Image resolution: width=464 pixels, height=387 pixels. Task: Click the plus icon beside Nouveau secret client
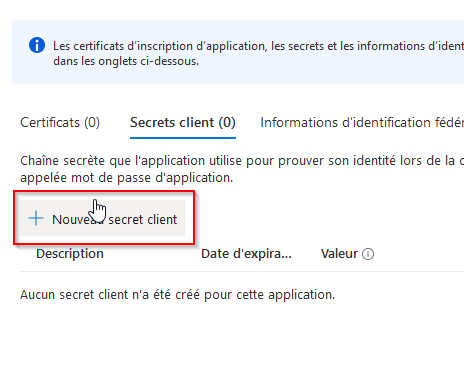[36, 219]
